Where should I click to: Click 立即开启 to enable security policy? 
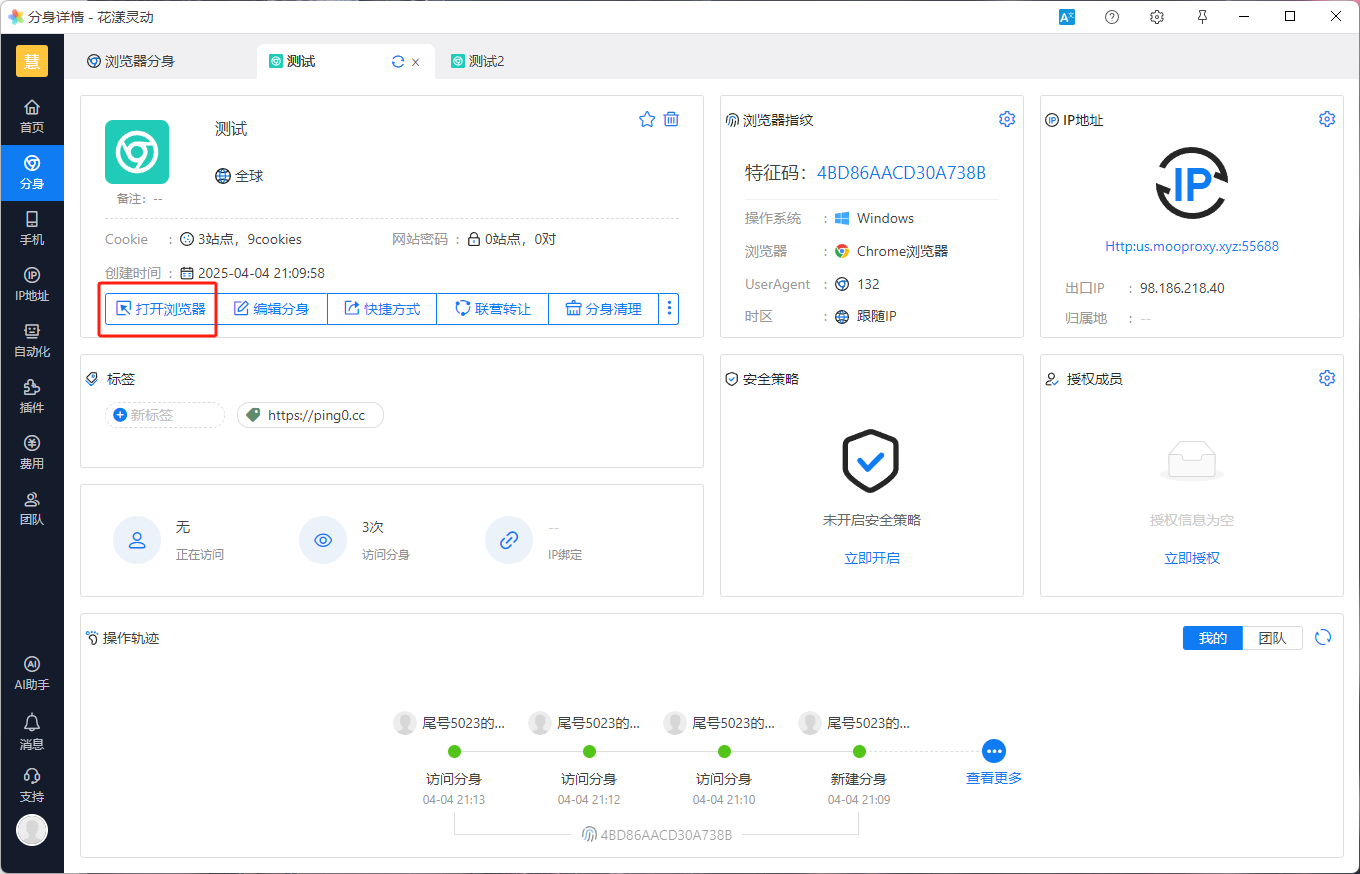click(x=871, y=558)
